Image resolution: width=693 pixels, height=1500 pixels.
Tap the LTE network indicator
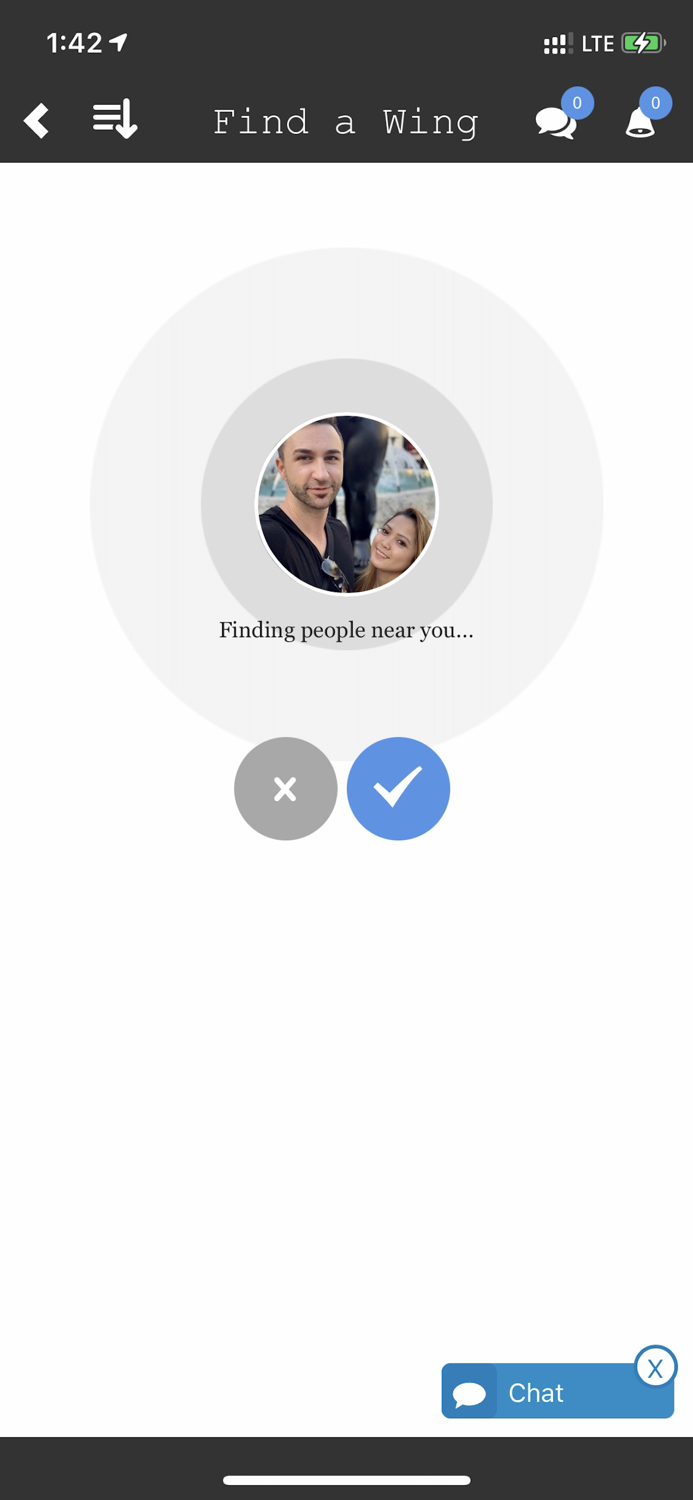point(597,43)
